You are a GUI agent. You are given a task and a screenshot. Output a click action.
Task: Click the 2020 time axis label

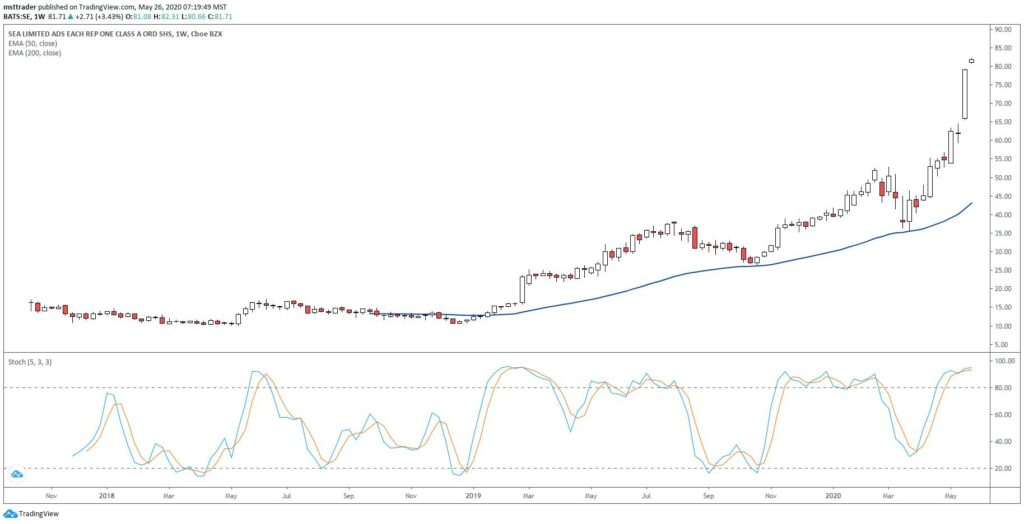[833, 495]
